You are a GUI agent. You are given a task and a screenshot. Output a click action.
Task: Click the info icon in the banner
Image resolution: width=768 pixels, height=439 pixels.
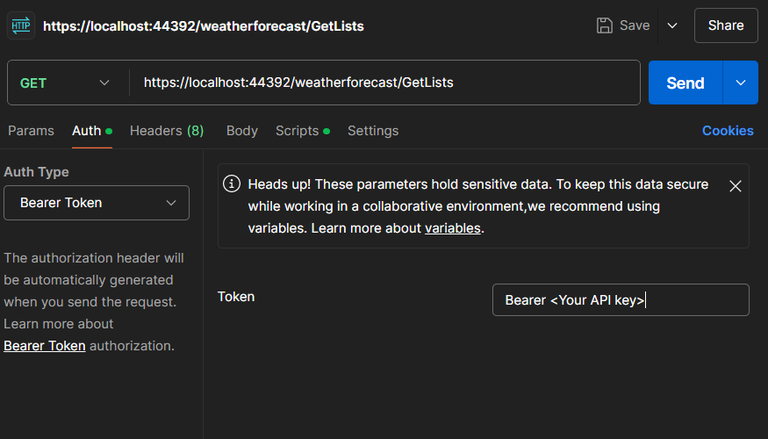[231, 184]
